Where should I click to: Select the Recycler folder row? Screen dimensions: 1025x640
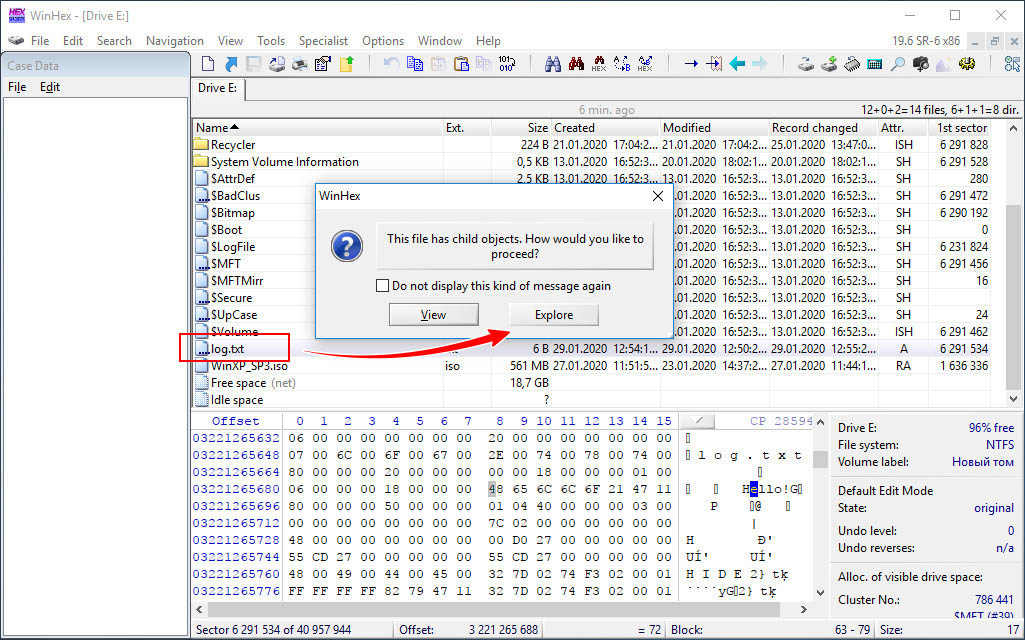click(592, 144)
